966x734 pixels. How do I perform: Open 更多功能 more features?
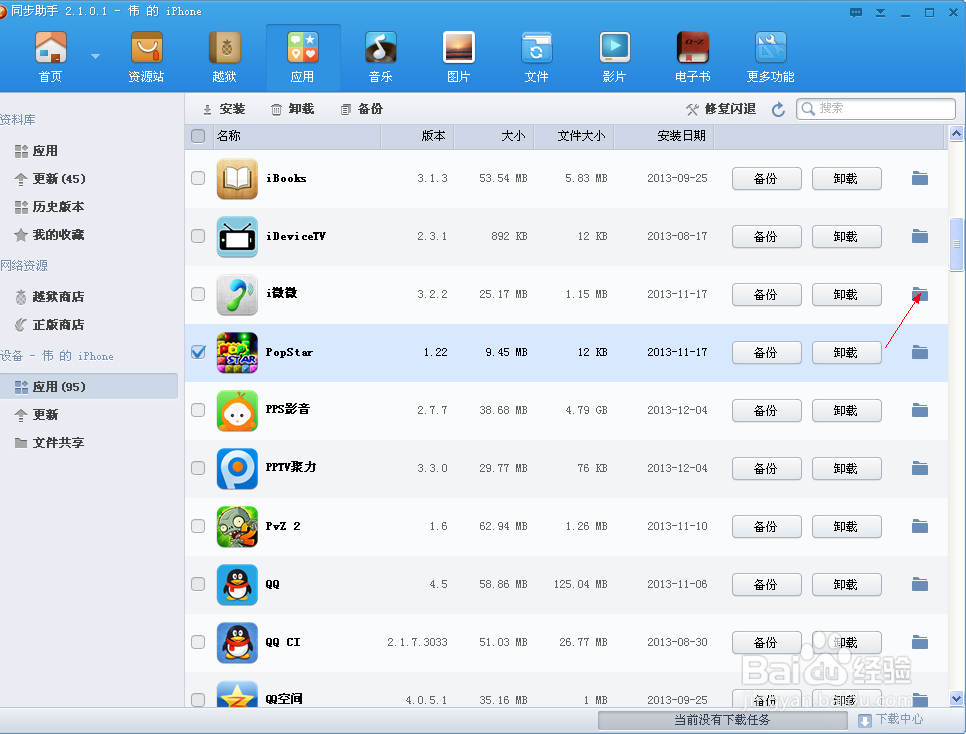pos(770,57)
